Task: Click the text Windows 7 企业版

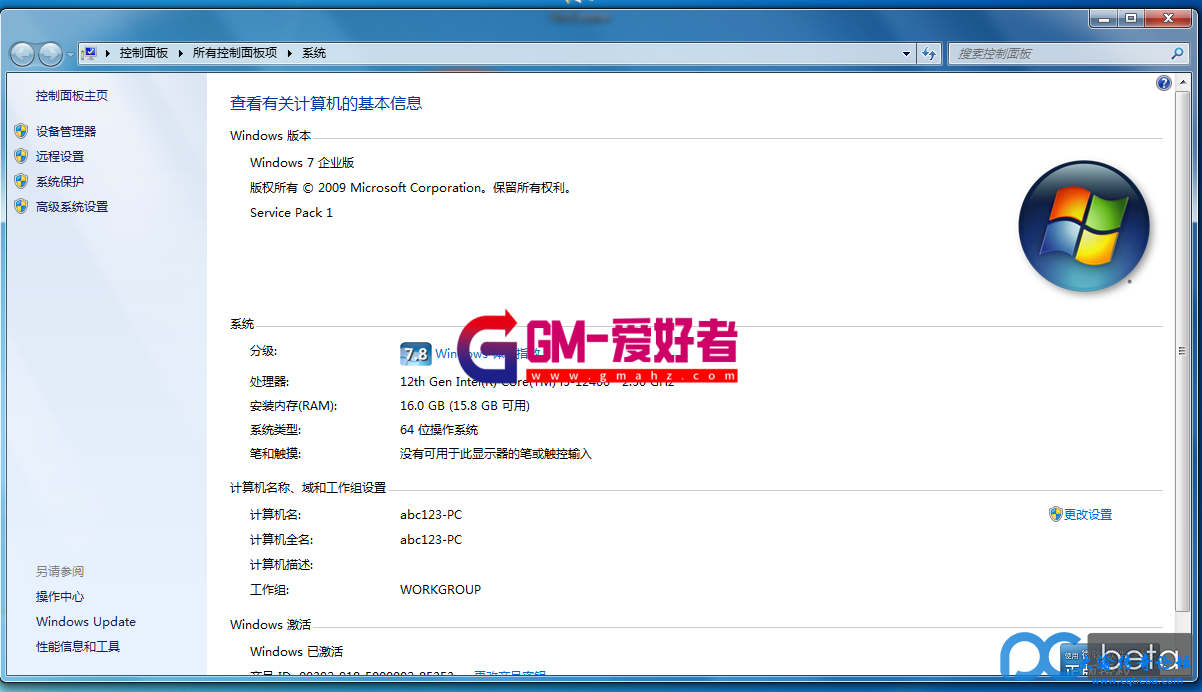Action: (x=302, y=162)
